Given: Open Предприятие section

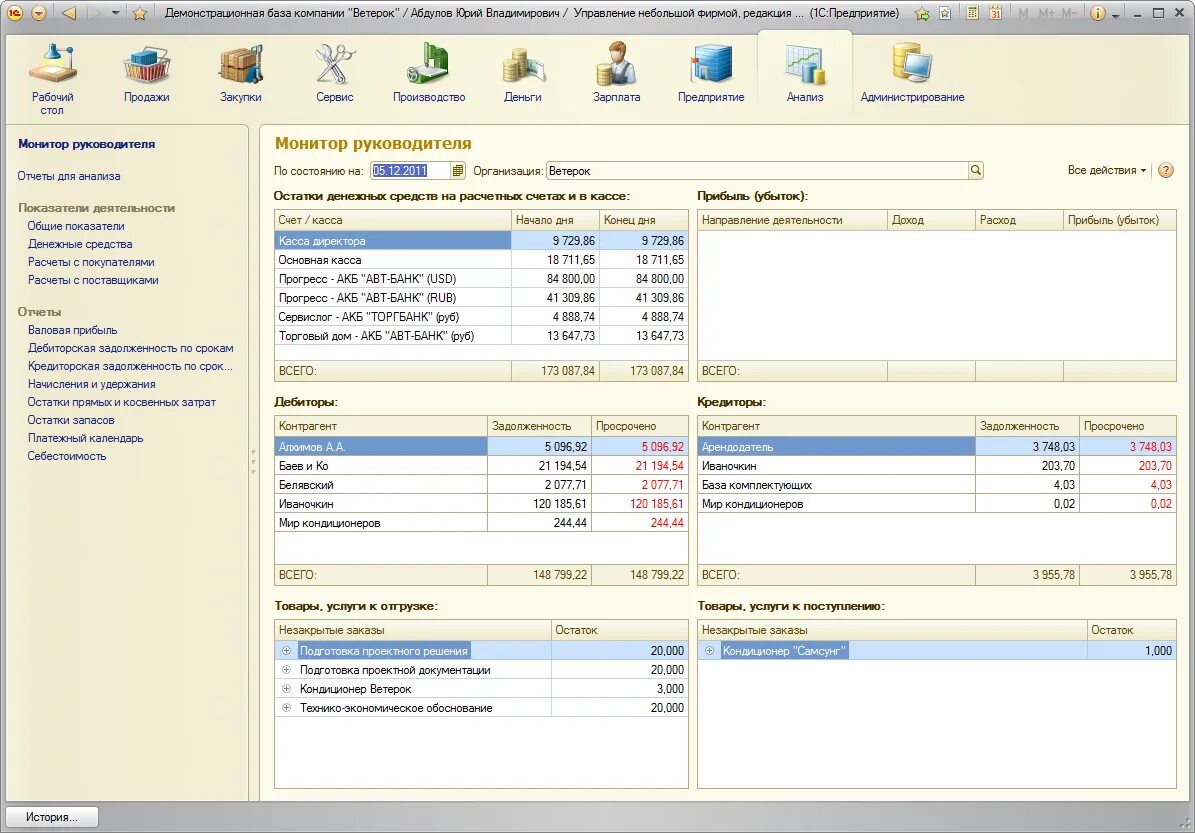Looking at the screenshot, I should coord(711,73).
